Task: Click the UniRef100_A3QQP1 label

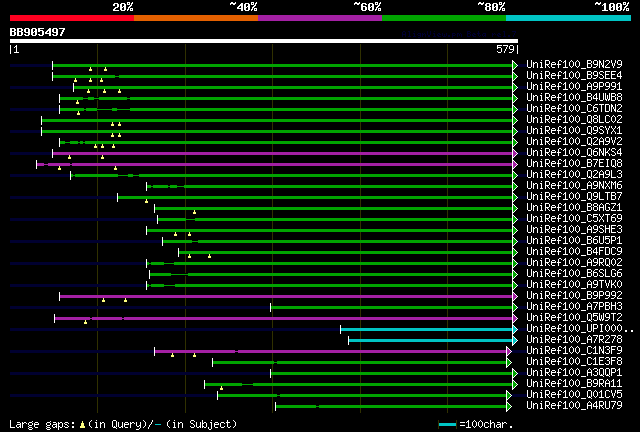Action: (574, 373)
